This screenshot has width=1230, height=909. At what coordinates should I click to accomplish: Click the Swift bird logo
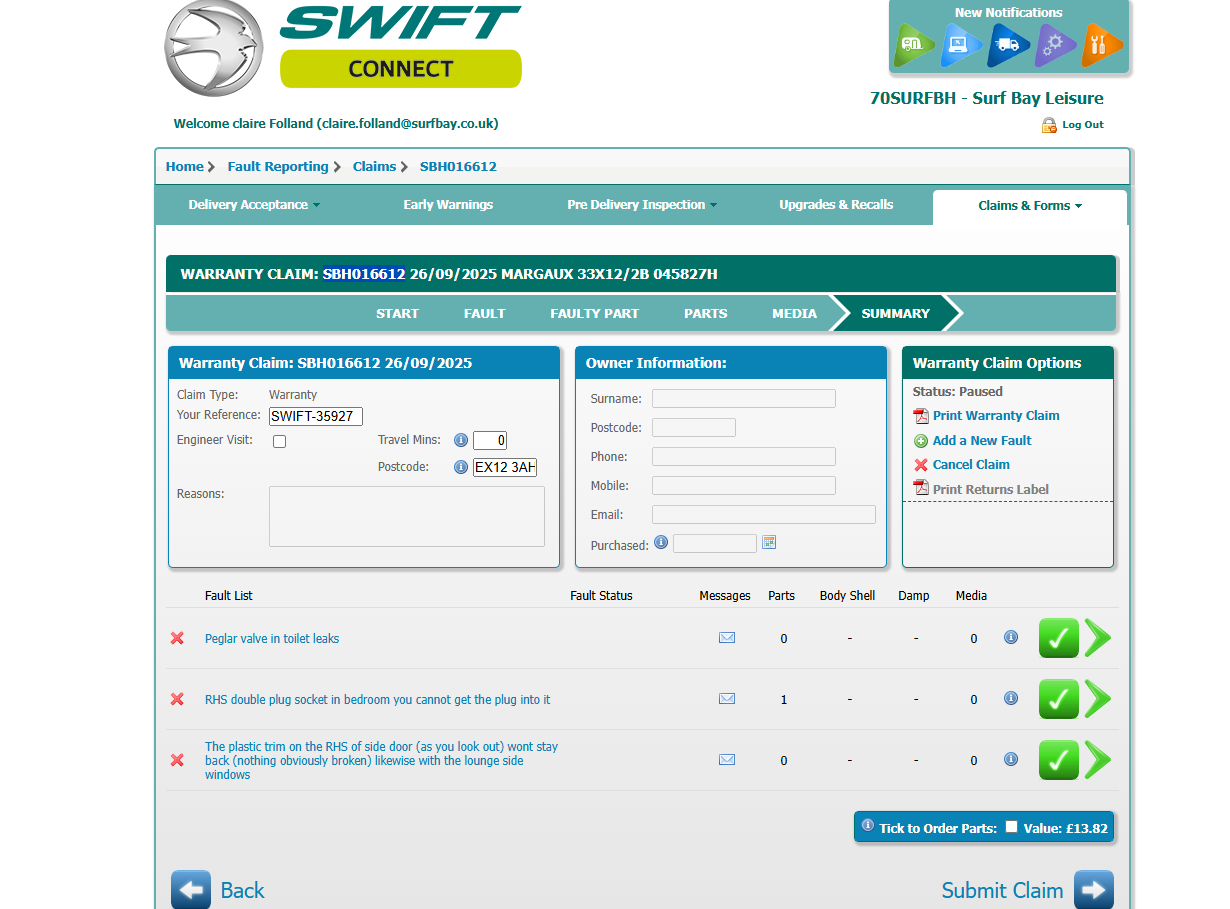(214, 48)
